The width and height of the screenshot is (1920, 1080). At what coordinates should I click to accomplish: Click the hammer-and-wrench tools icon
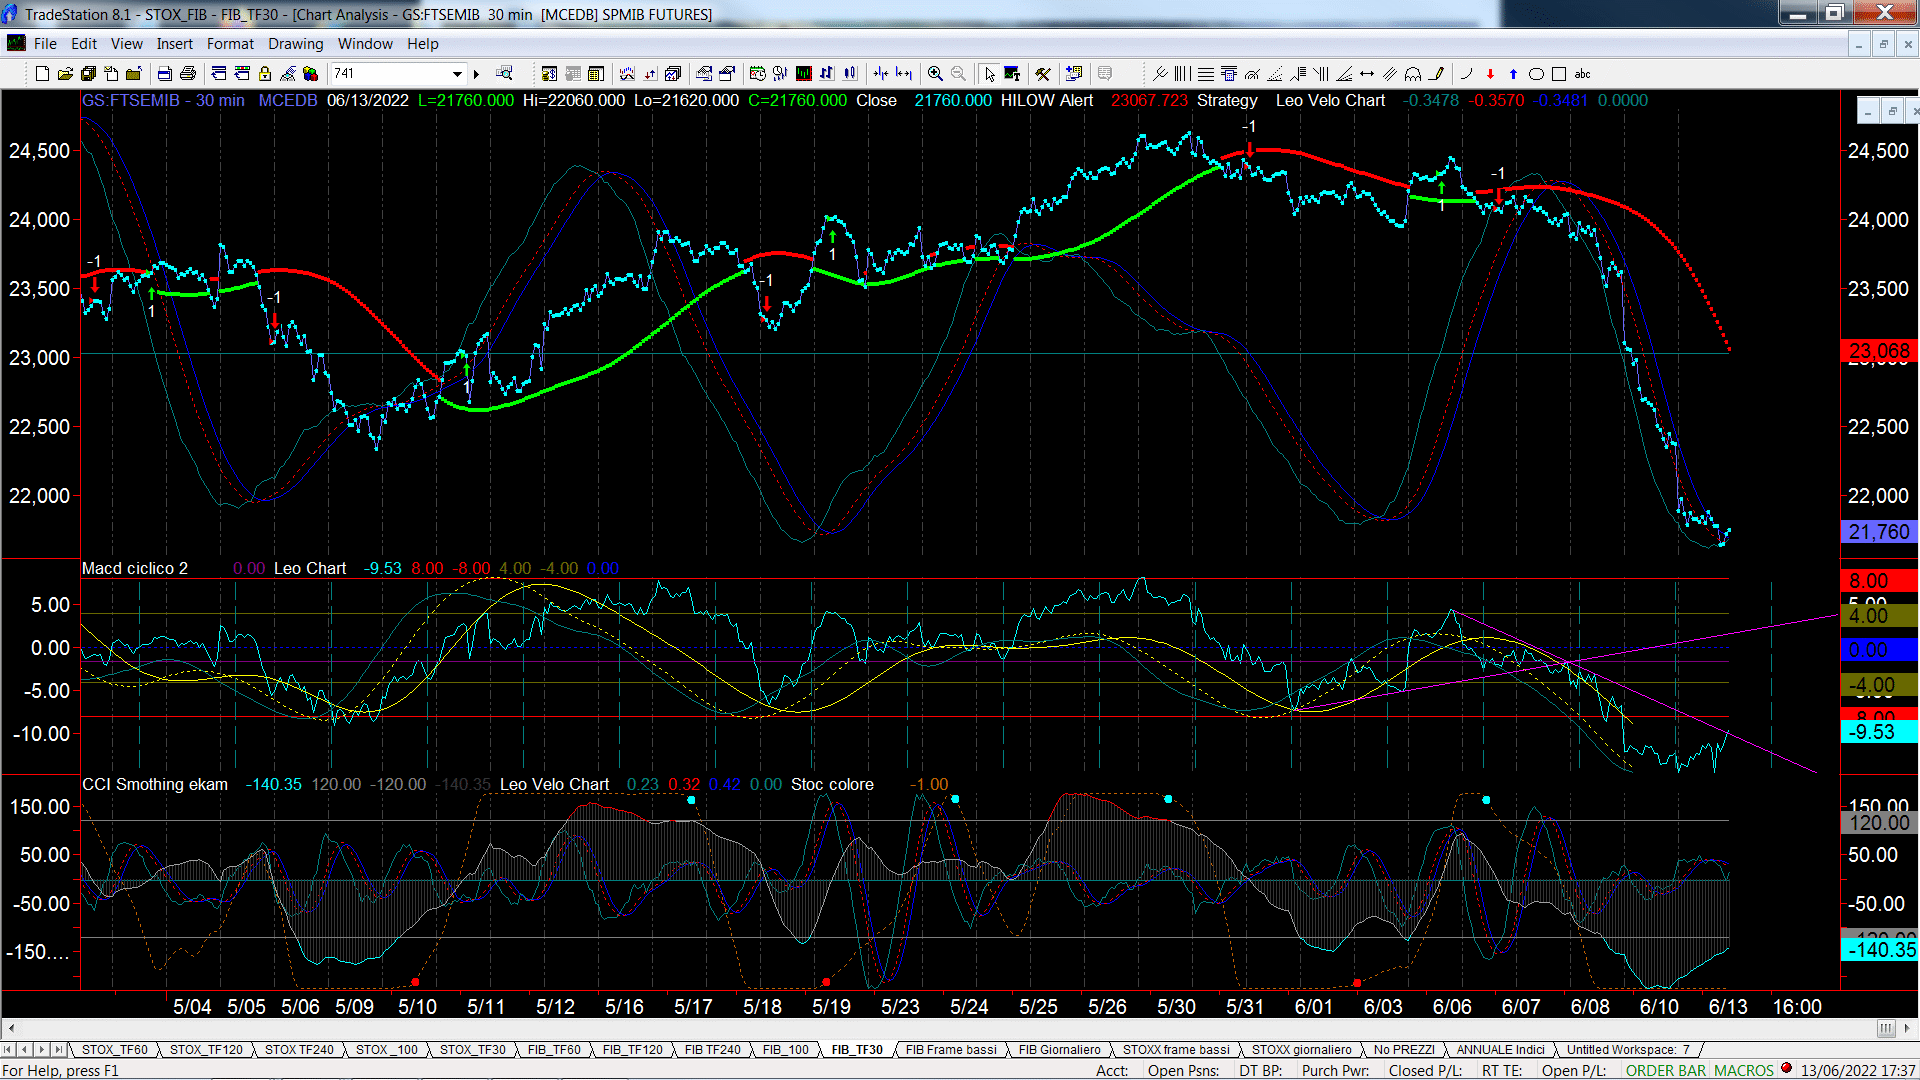click(x=1043, y=73)
